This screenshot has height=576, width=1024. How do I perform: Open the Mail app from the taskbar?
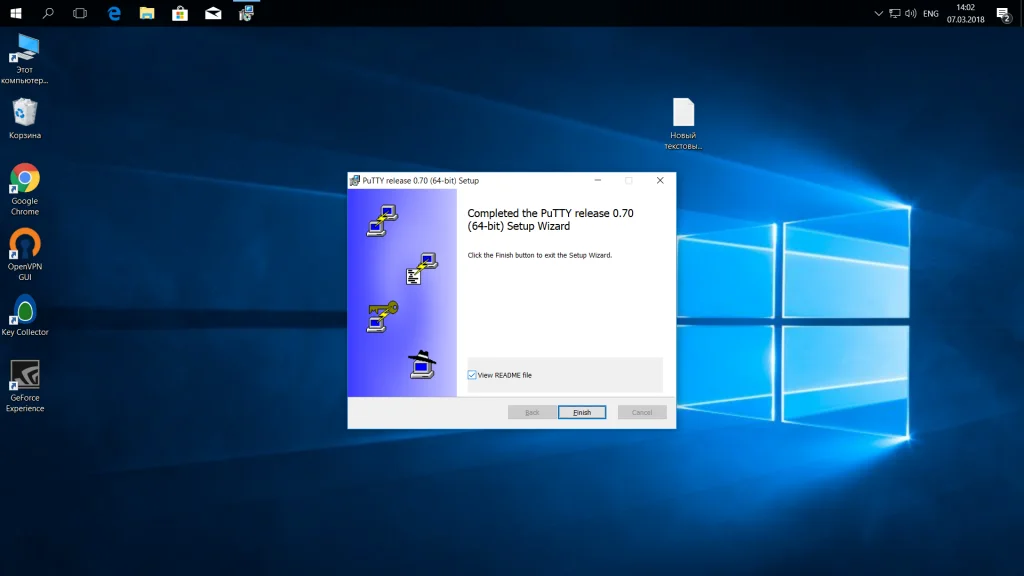pos(213,13)
